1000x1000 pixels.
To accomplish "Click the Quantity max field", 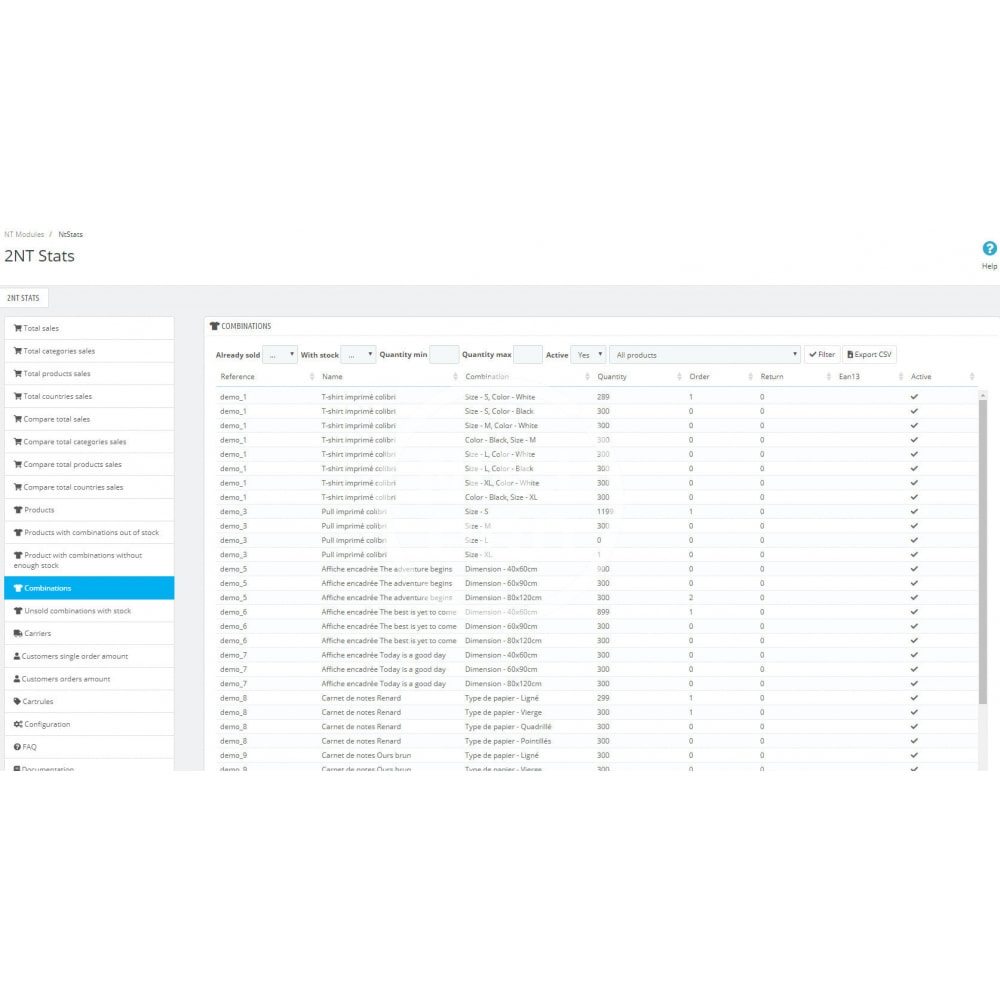I will (527, 355).
